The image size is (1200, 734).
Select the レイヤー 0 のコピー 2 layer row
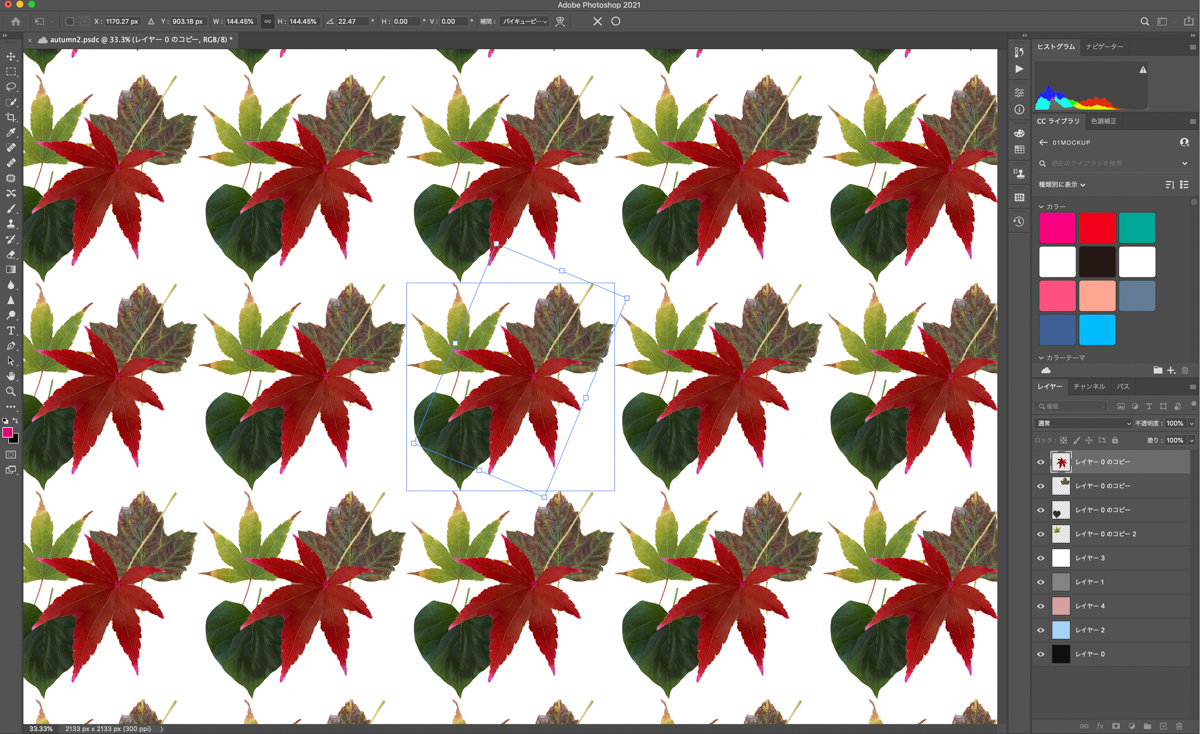click(1112, 534)
